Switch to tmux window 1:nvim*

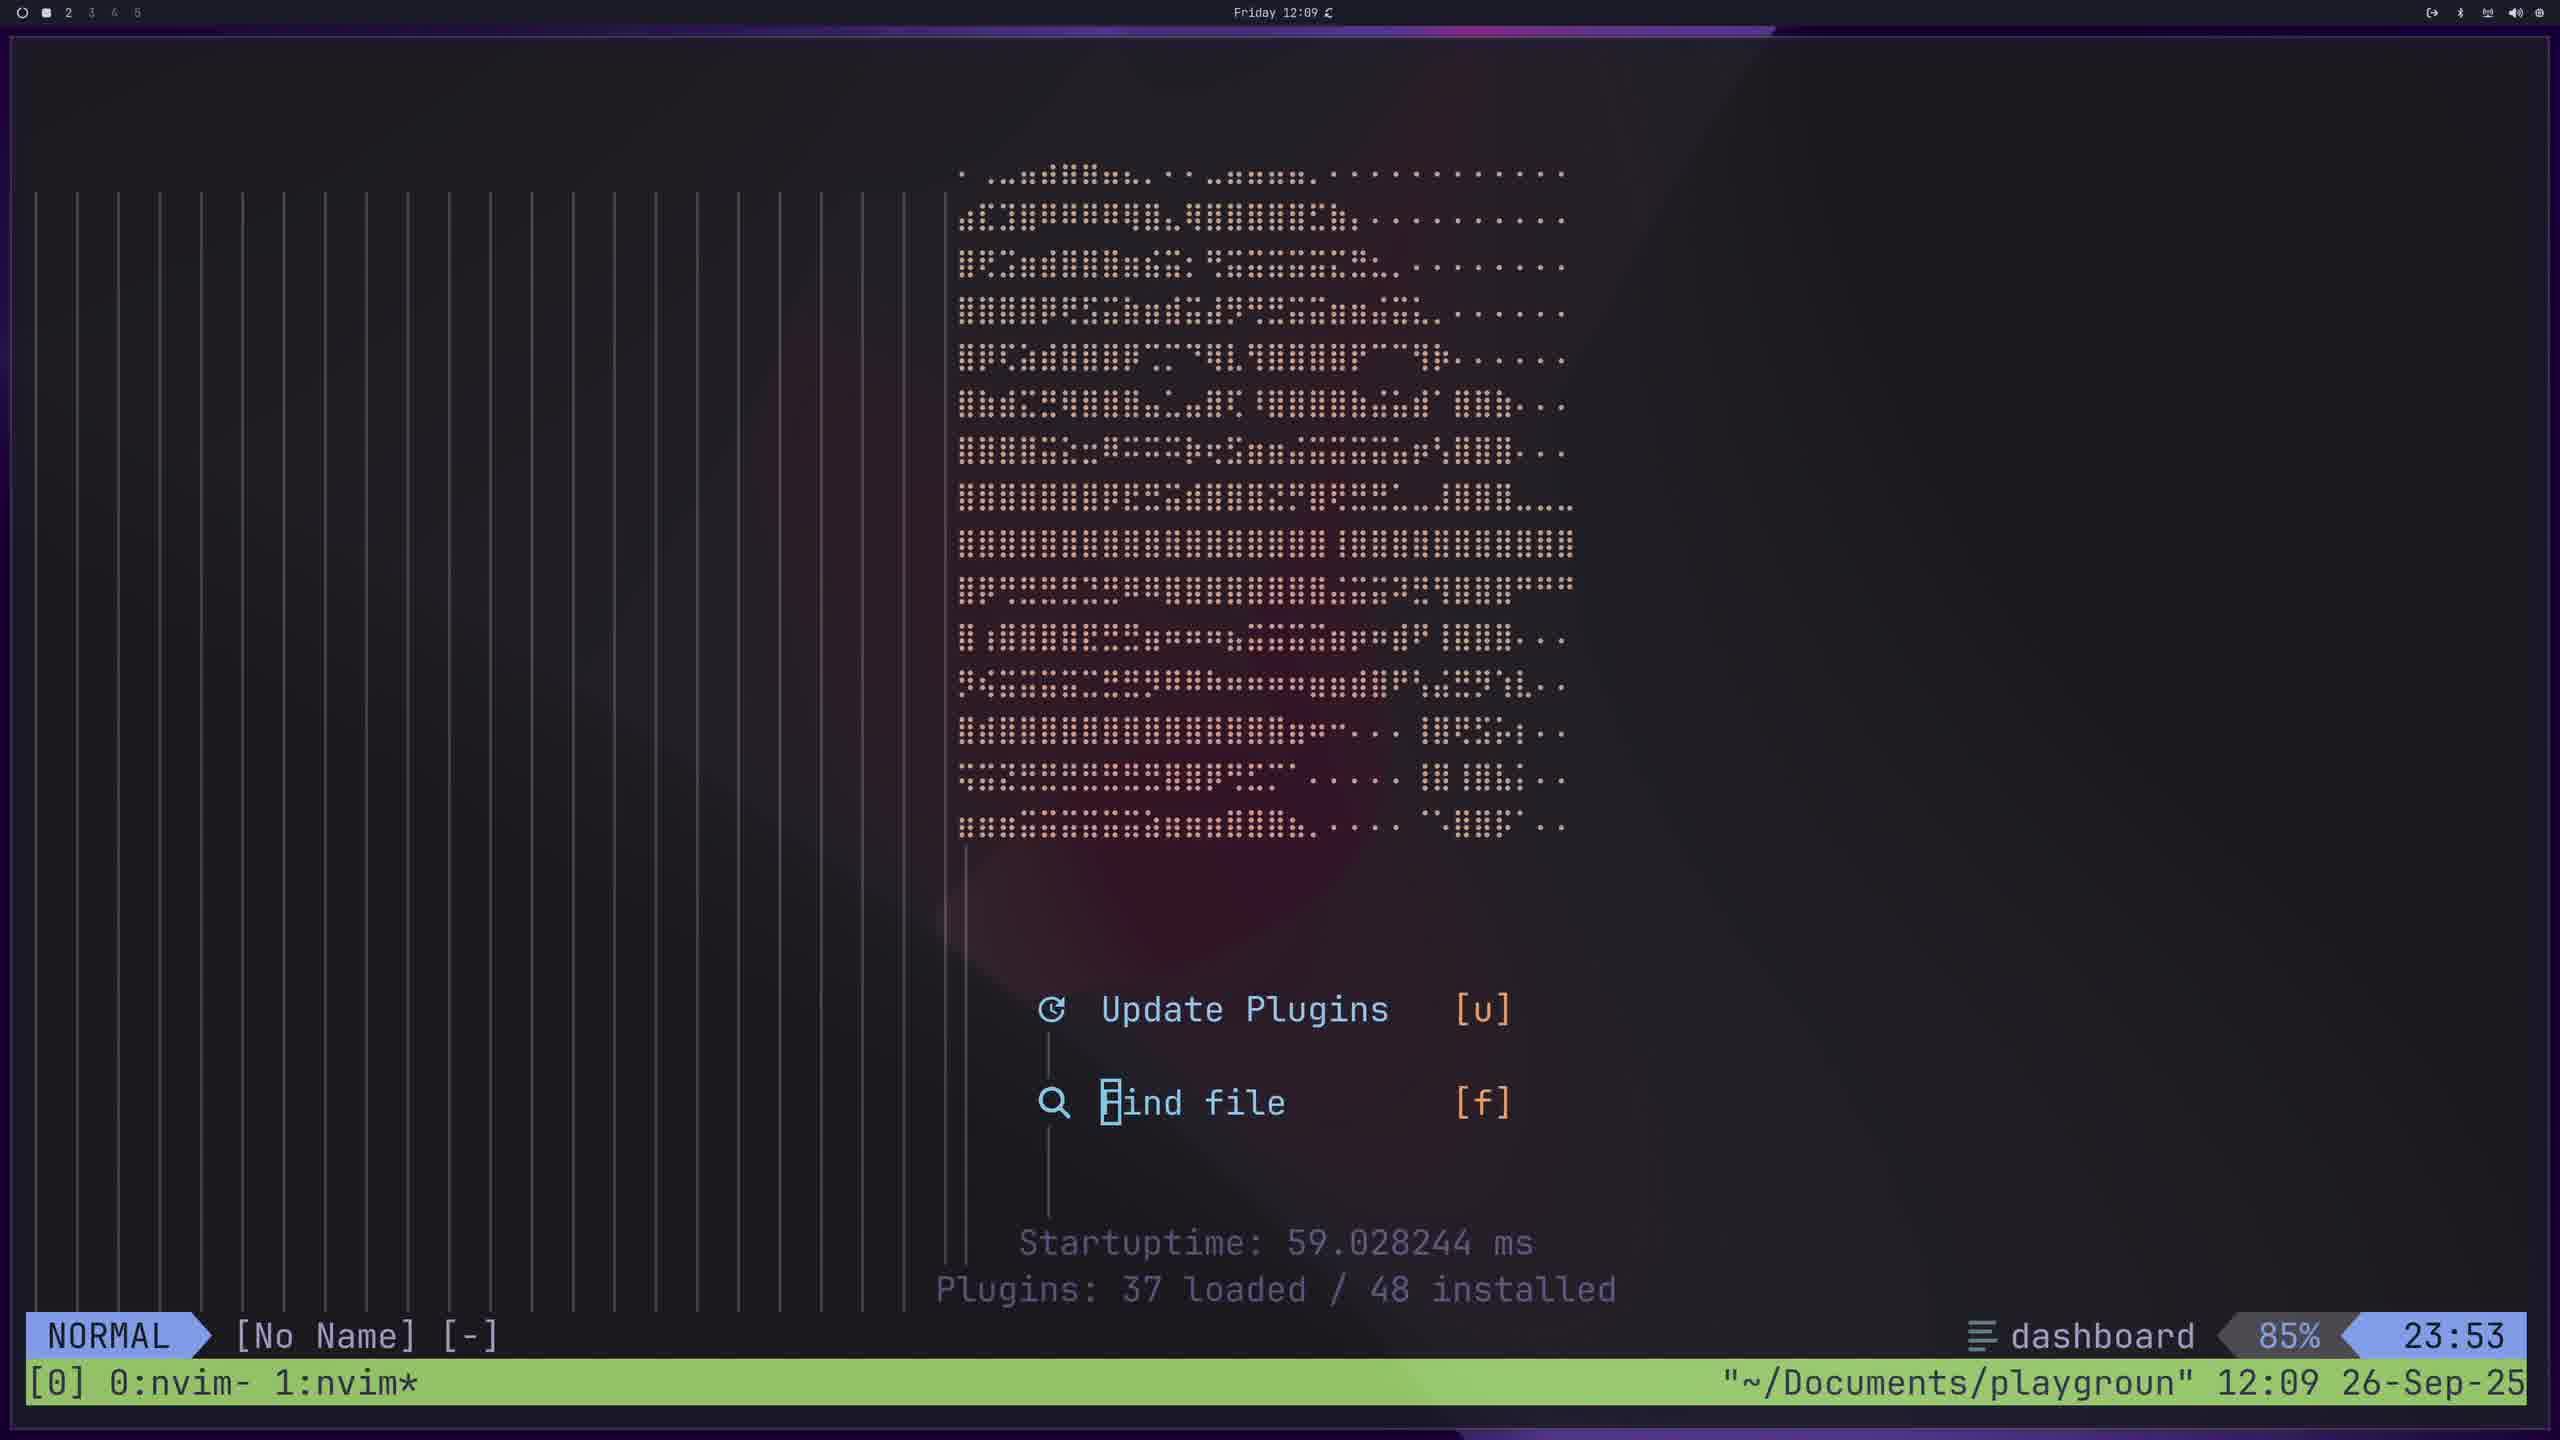[x=345, y=1383]
